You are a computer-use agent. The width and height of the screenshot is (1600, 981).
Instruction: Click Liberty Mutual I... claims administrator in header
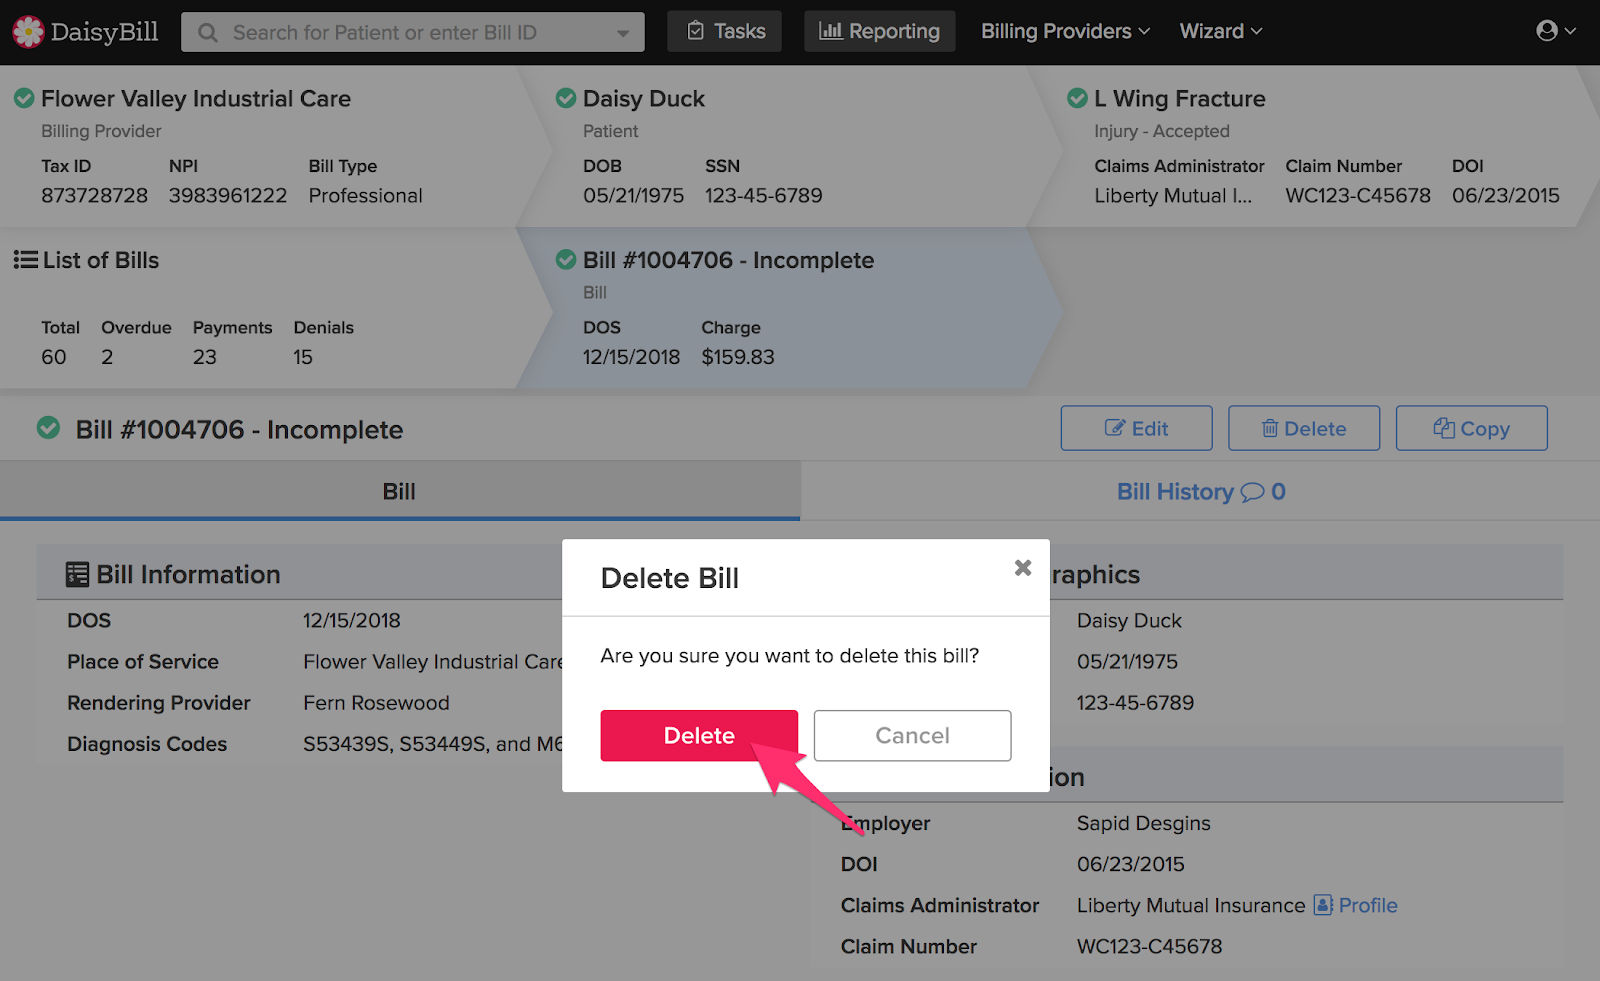click(x=1173, y=196)
